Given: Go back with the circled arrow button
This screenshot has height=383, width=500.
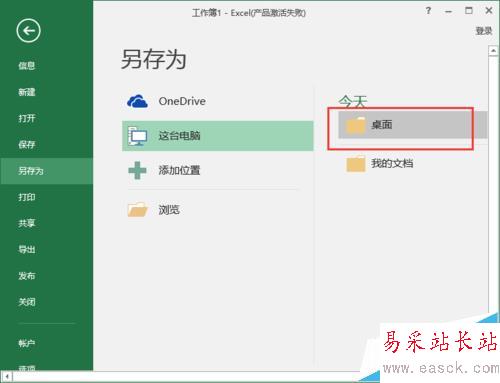Looking at the screenshot, I should [x=28, y=31].
